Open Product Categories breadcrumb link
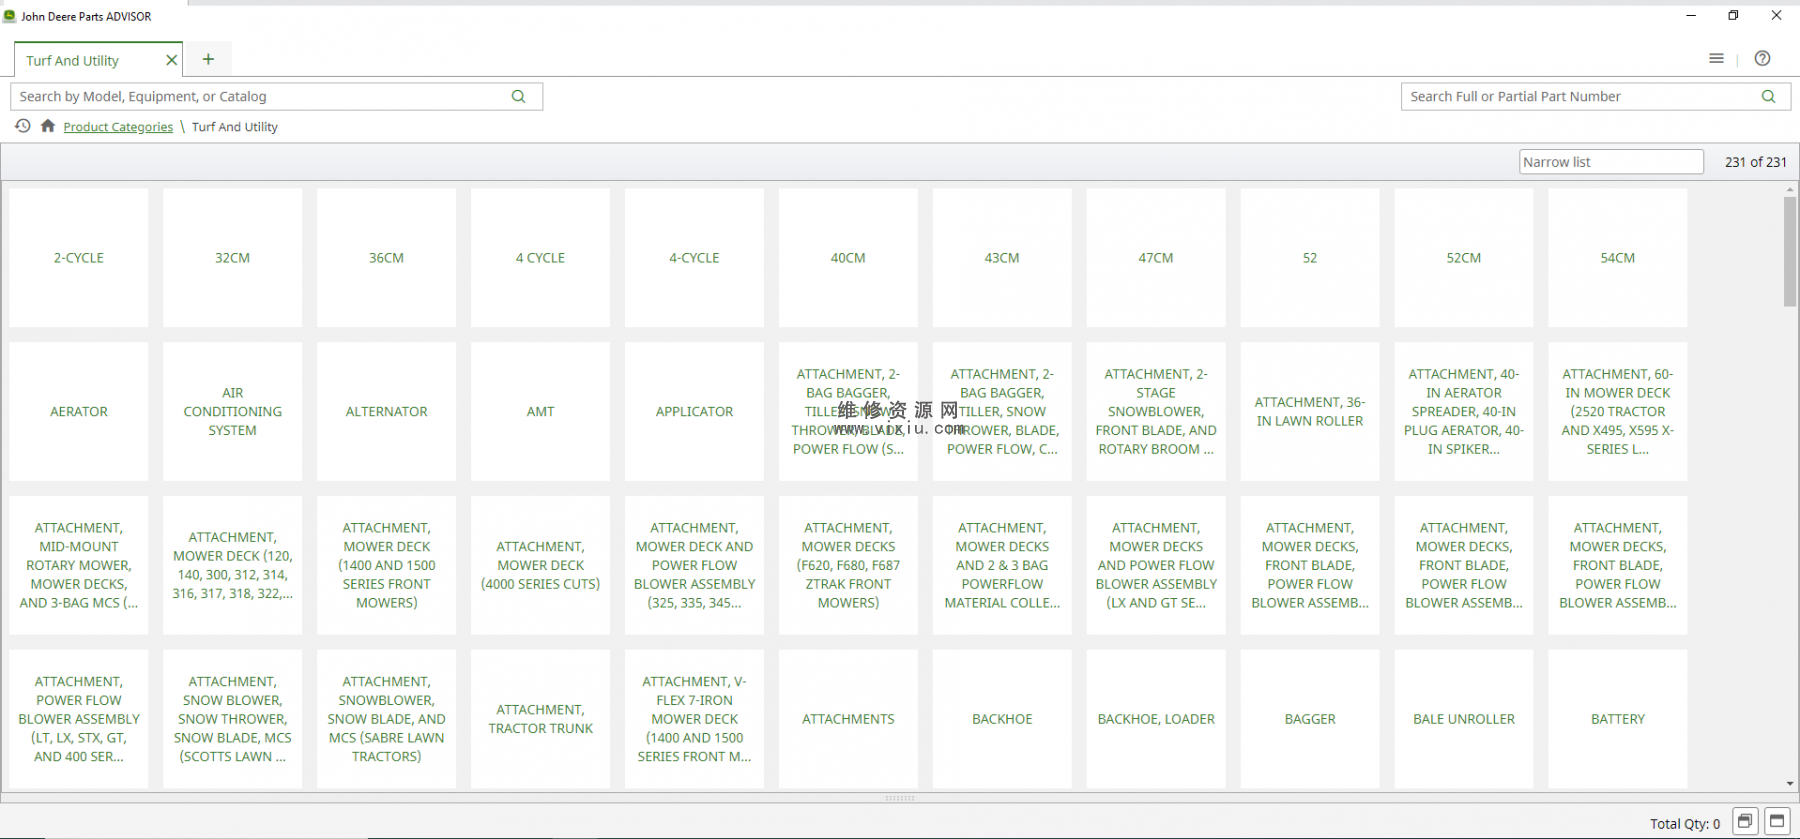The image size is (1800, 839). 118,127
